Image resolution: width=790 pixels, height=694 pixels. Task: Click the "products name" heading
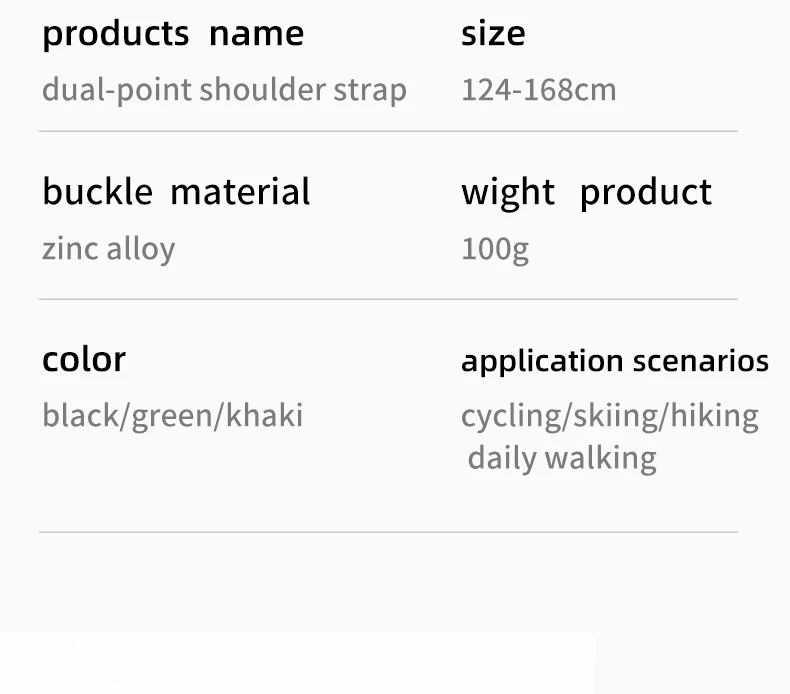(x=173, y=34)
